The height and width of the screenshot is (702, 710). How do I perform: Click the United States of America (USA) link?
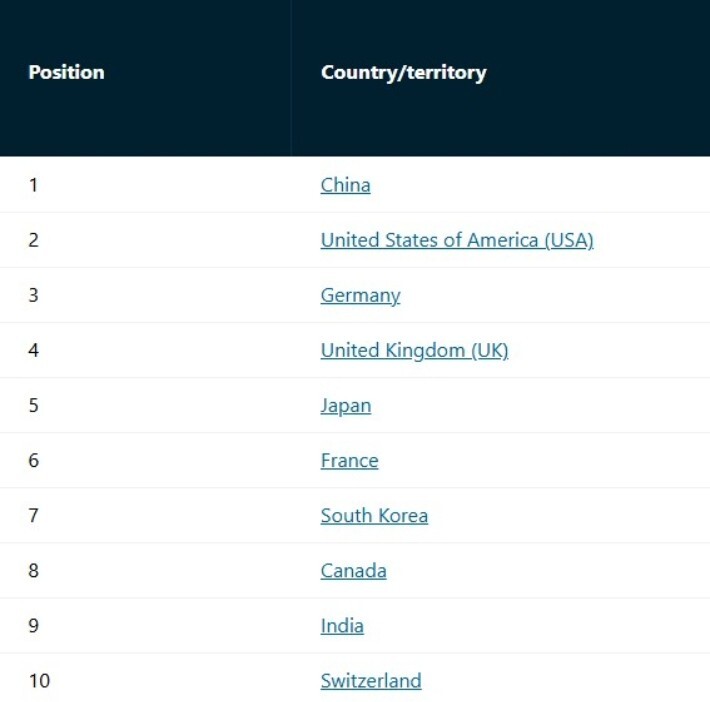(x=456, y=240)
